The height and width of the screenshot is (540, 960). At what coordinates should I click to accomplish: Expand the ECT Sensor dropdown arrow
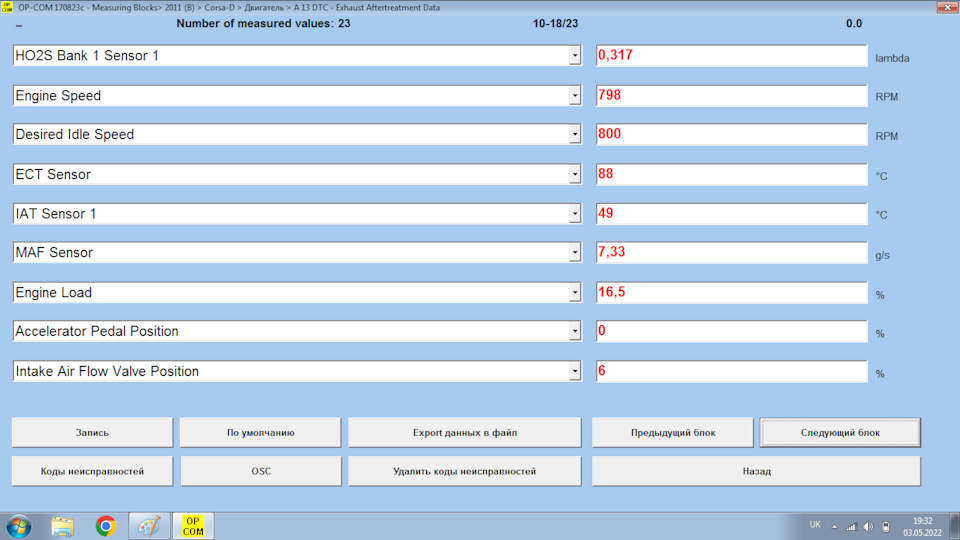[x=574, y=174]
